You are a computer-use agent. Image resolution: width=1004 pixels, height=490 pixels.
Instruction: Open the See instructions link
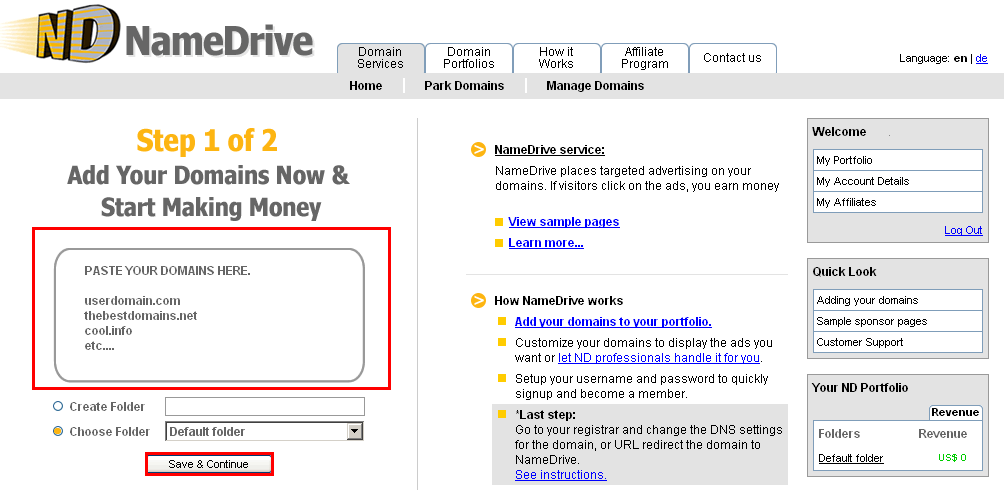[x=561, y=475]
